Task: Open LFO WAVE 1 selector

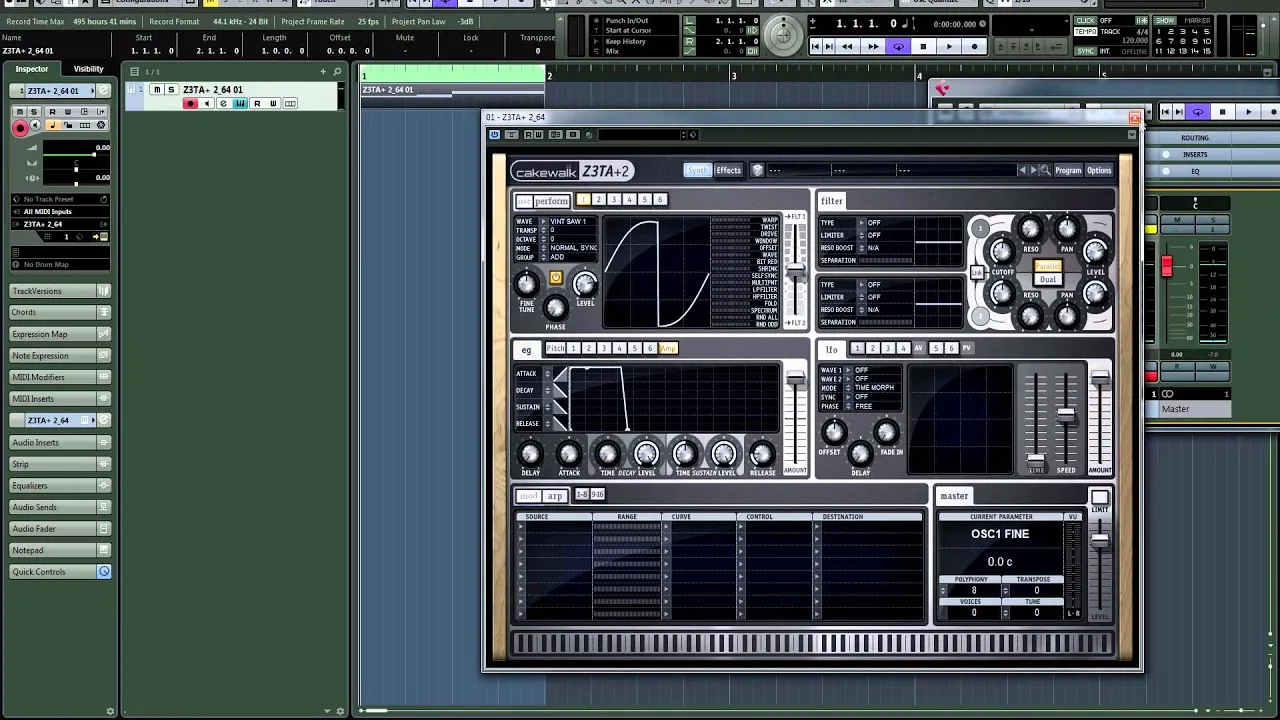Action: point(876,371)
